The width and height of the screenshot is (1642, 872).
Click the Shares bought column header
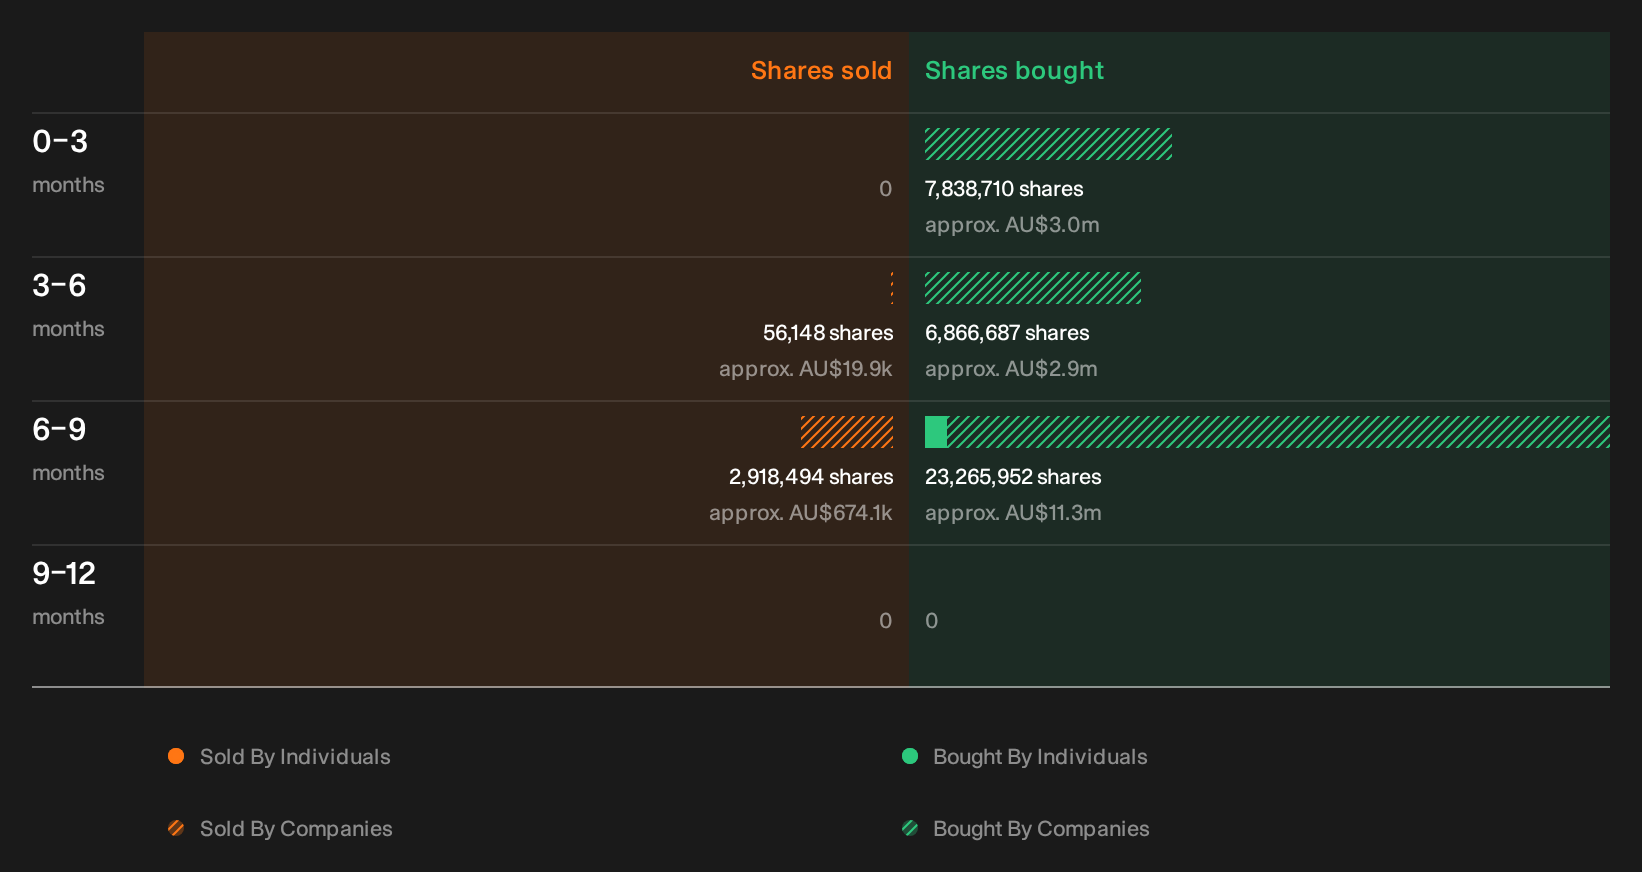pyautogui.click(x=1014, y=71)
